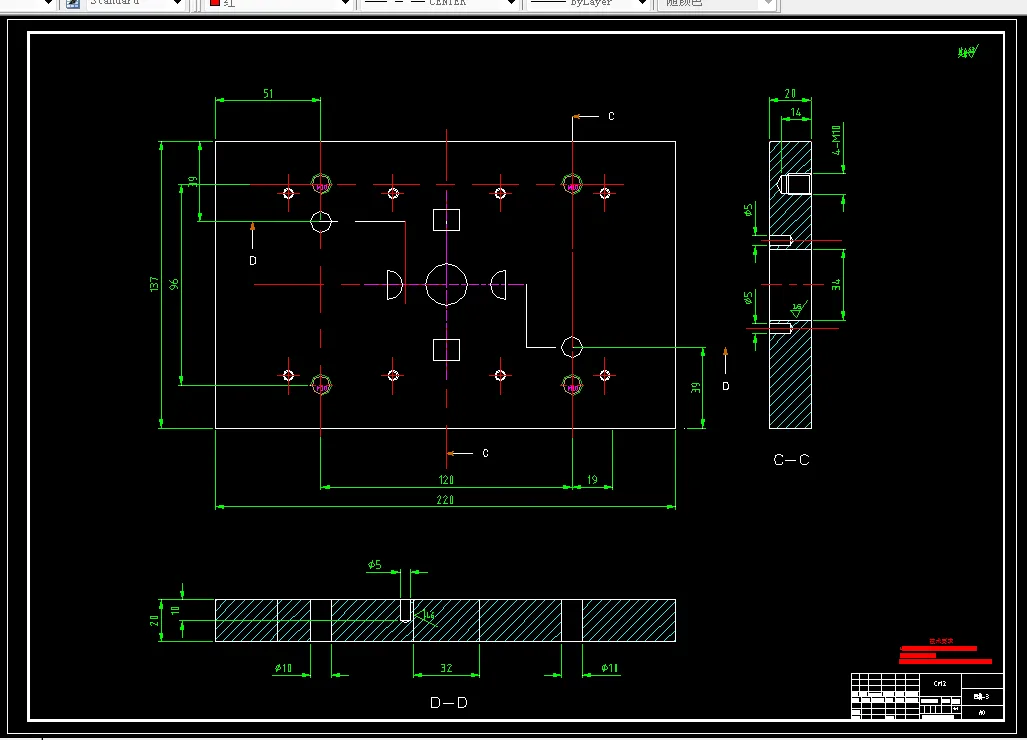This screenshot has width=1027, height=740.
Task: Select the 96 vertical dimension text
Action: [x=174, y=284]
